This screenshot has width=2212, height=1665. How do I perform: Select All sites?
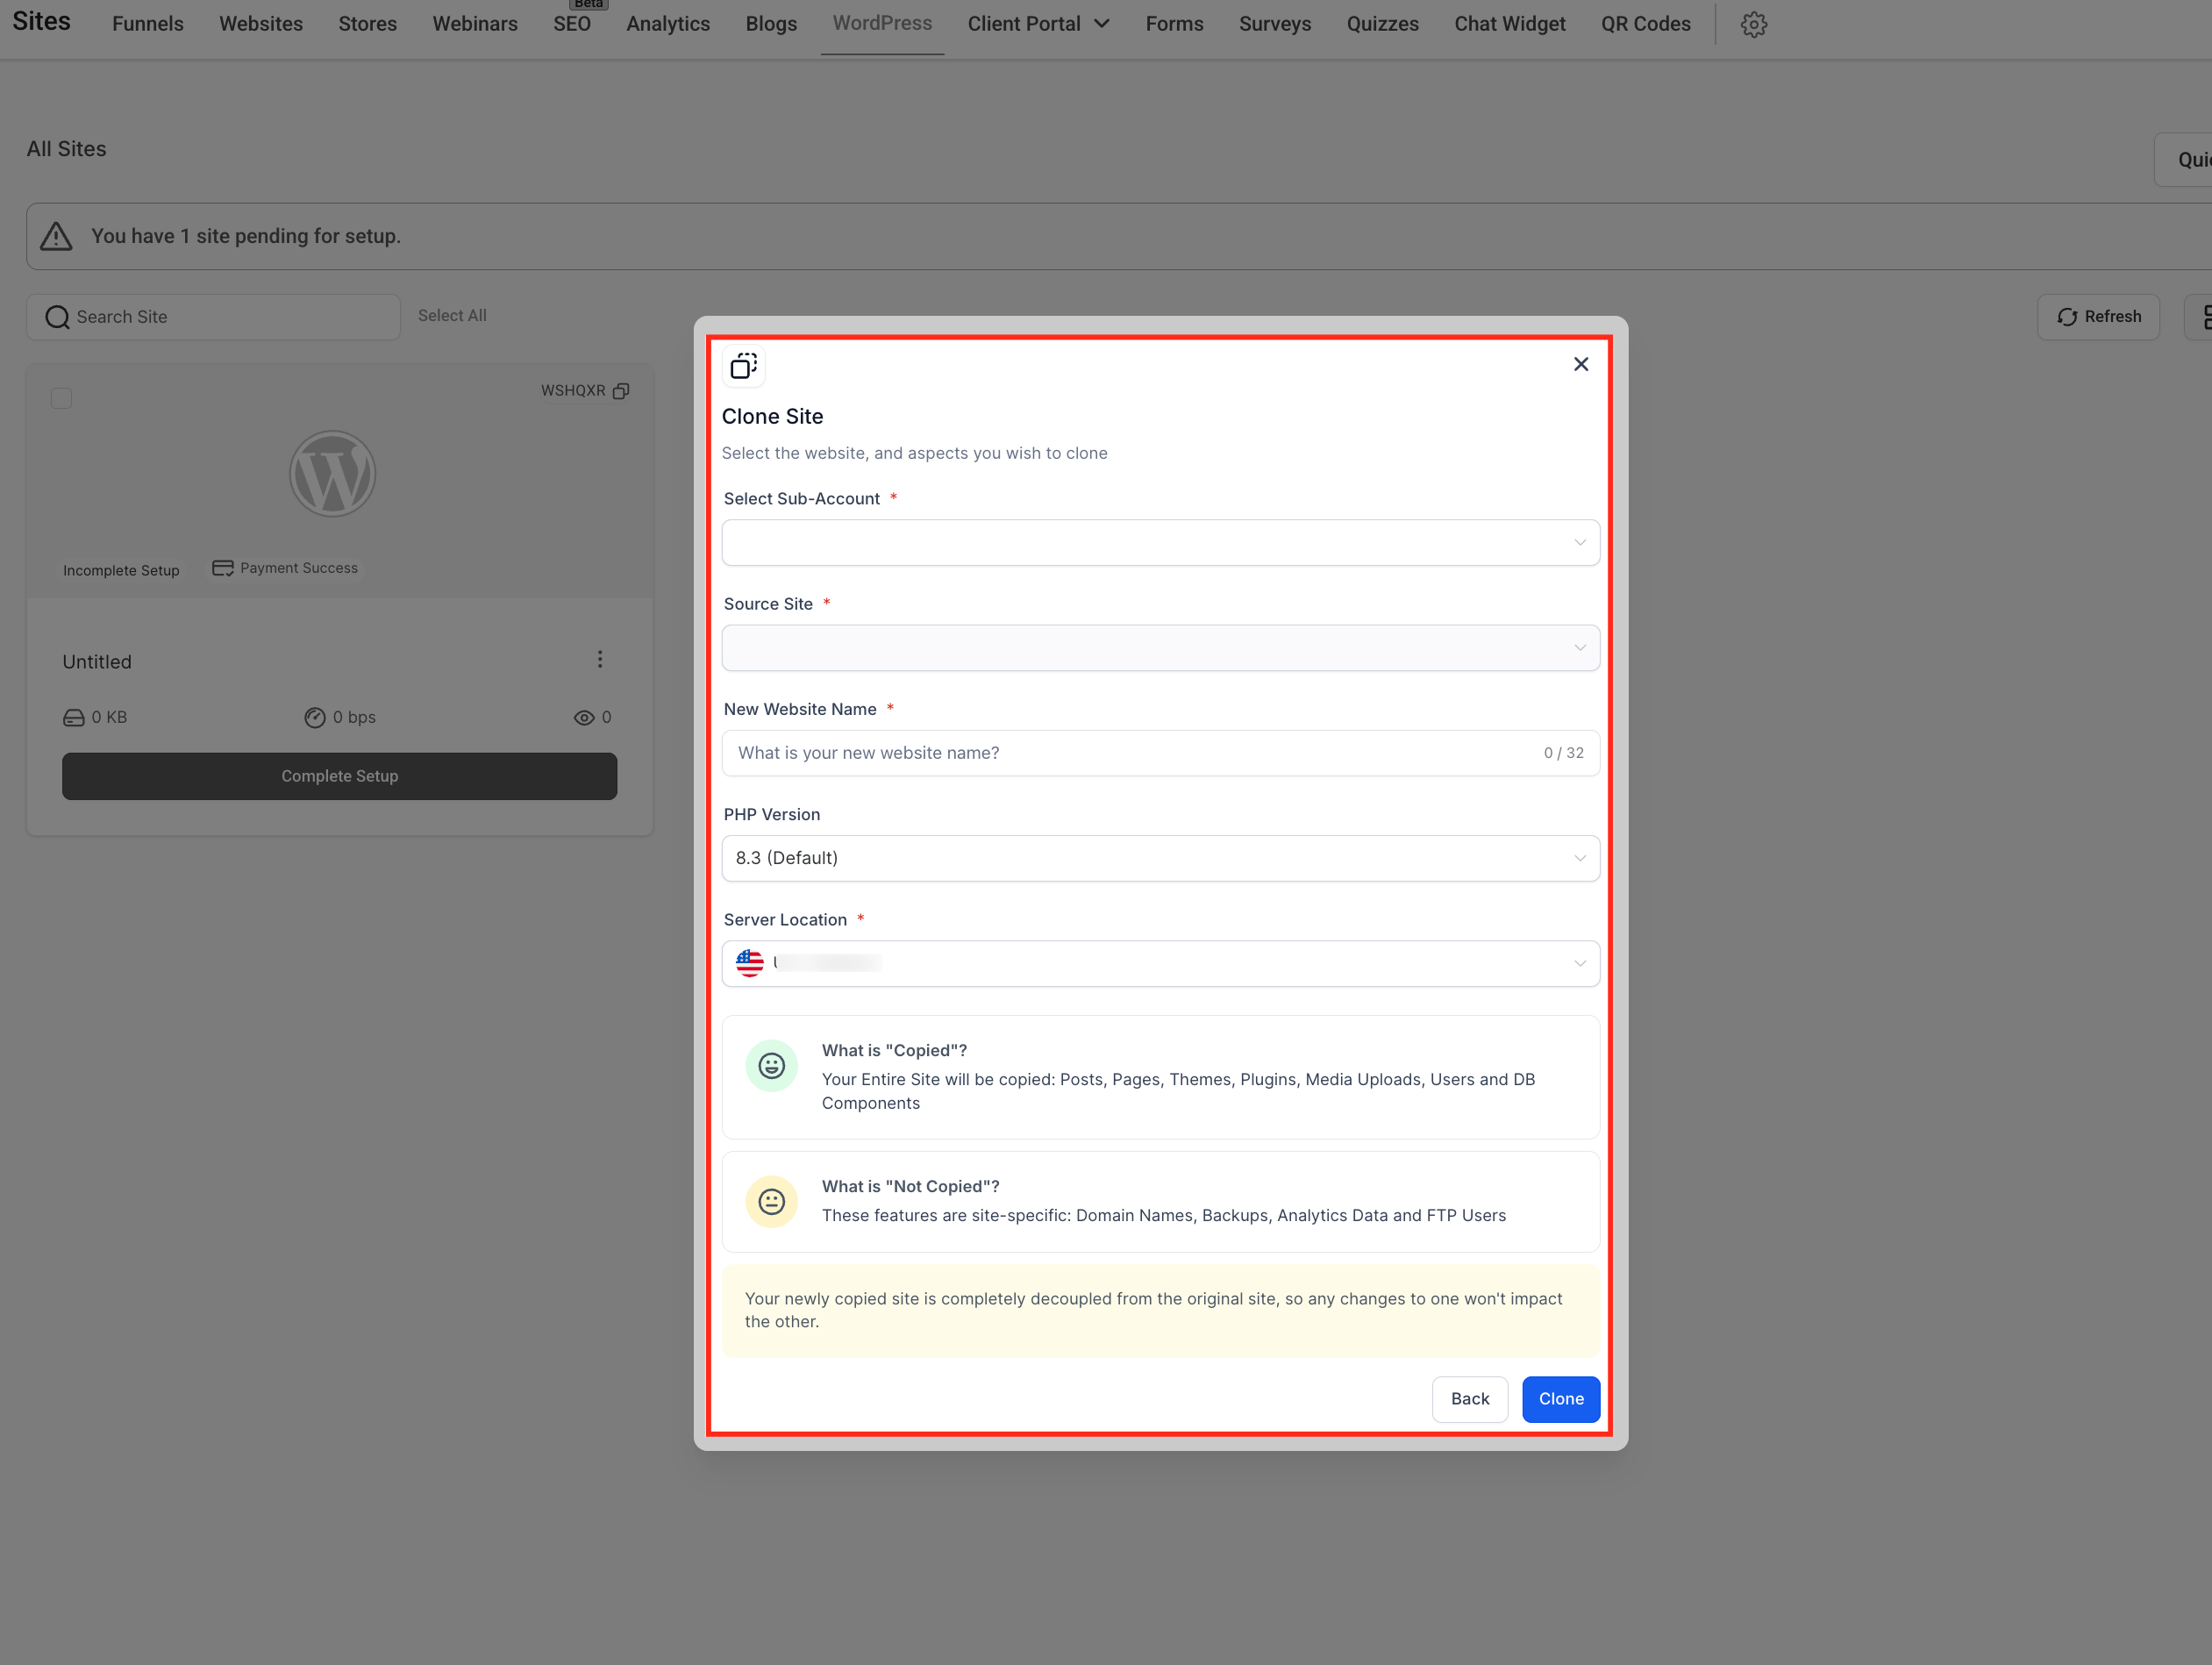coord(452,316)
